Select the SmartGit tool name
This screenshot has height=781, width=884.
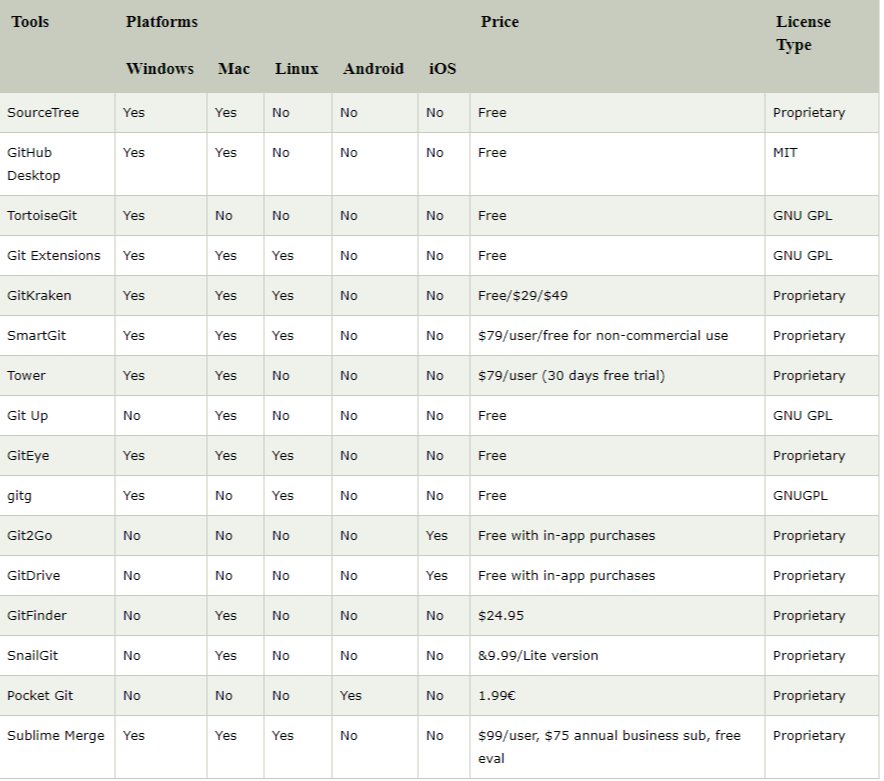click(x=36, y=336)
